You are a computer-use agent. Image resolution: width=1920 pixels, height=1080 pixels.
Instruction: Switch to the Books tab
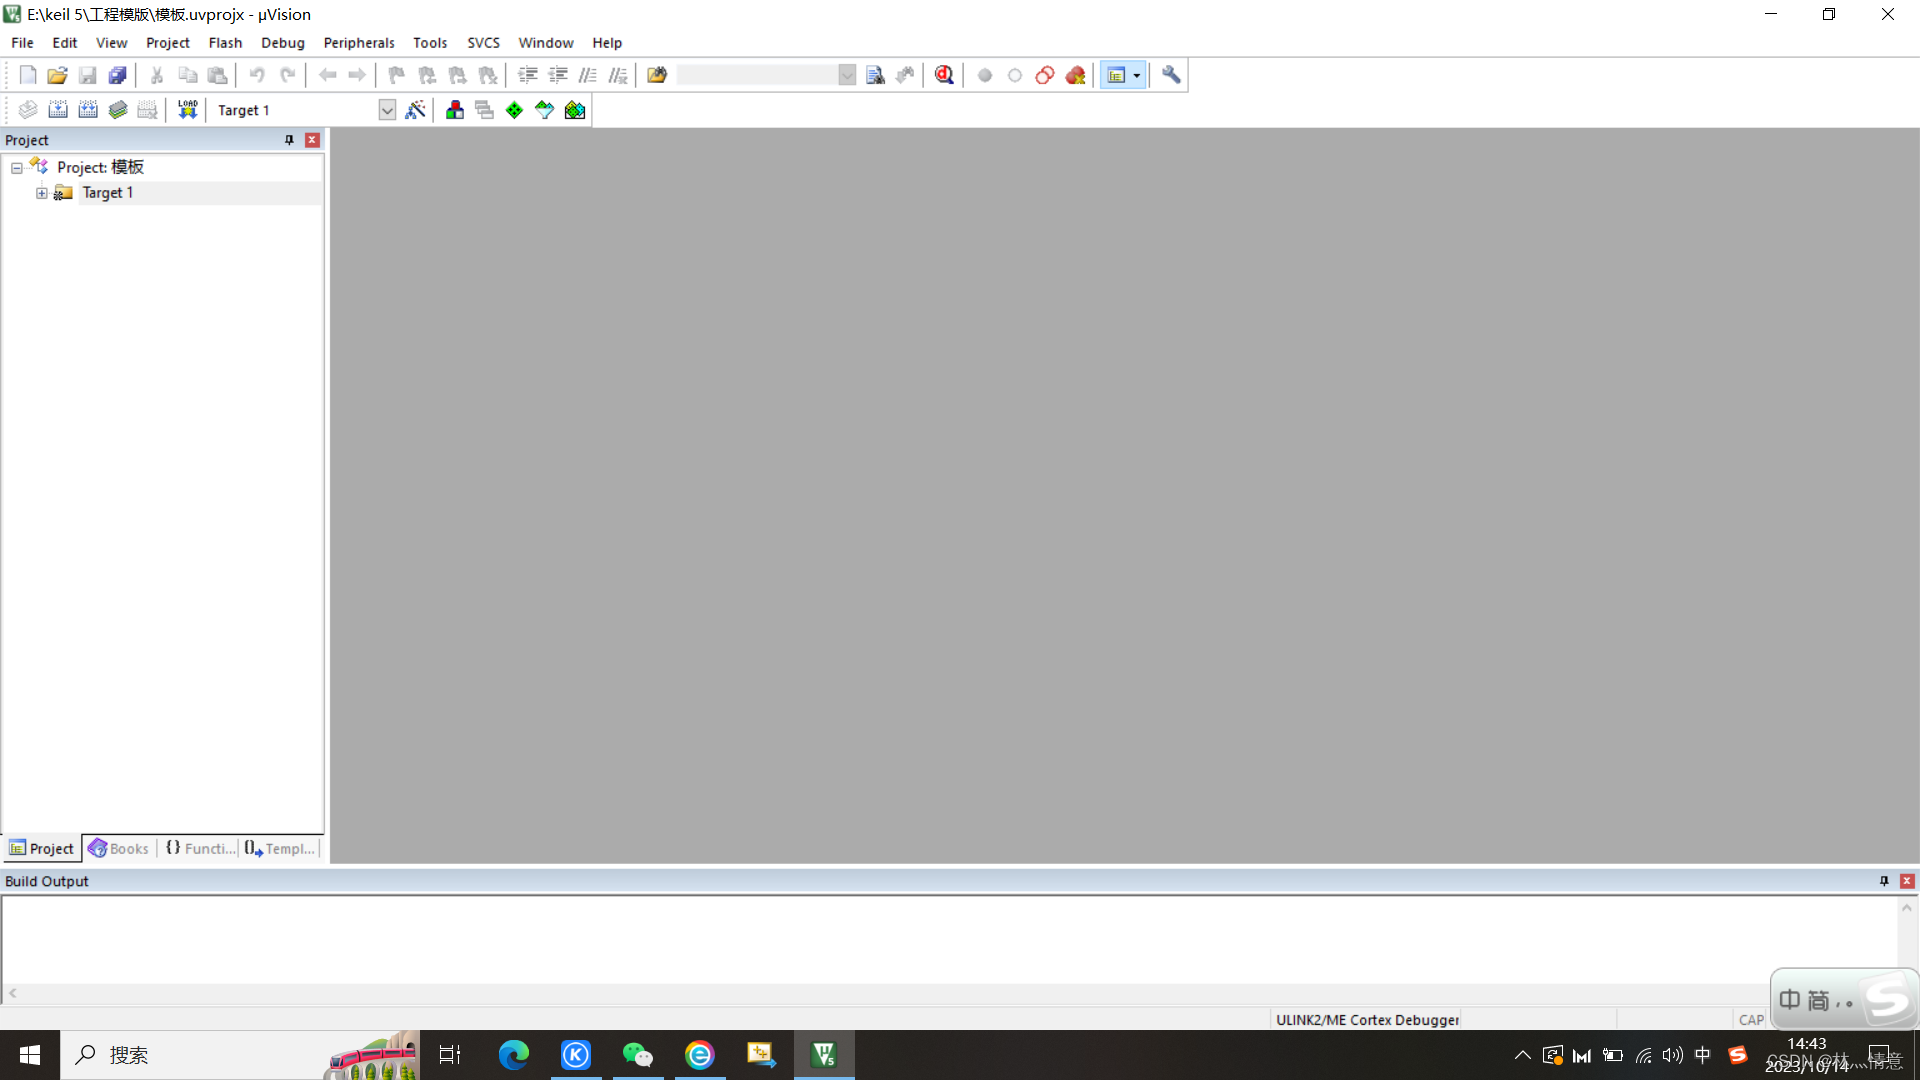(x=119, y=848)
